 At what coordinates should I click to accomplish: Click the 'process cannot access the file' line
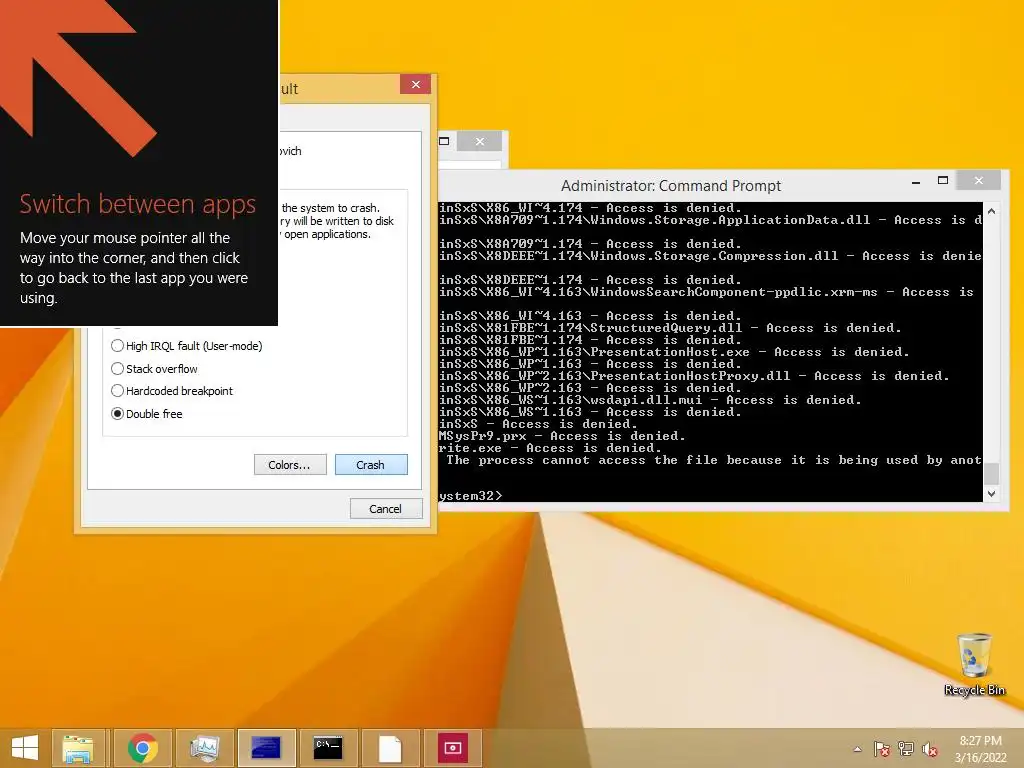(x=714, y=460)
